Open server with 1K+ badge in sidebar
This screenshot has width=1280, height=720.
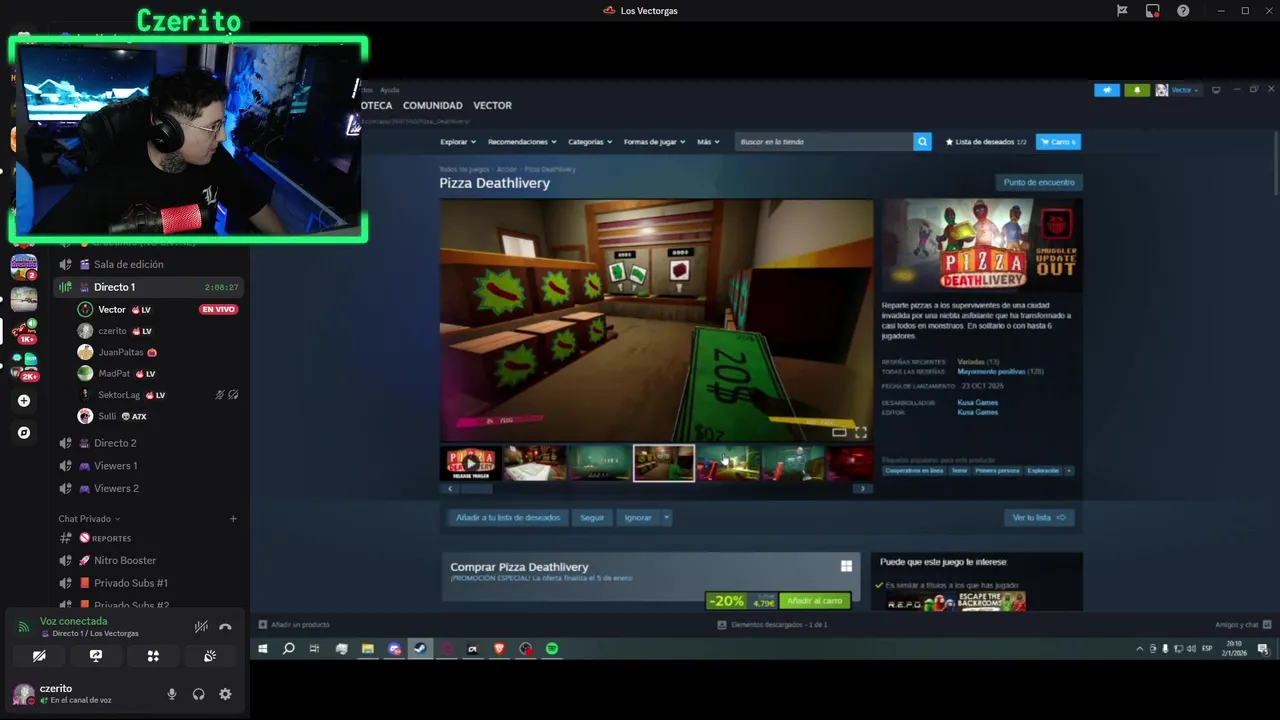(x=24, y=332)
